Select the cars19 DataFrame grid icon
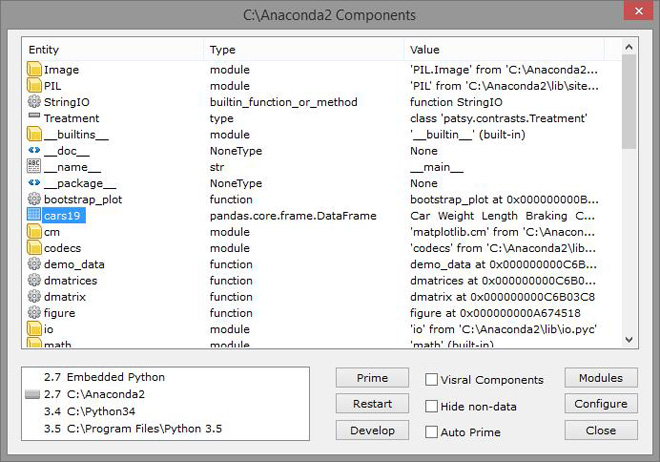Screen dimensions: 660x462 click(x=34, y=215)
